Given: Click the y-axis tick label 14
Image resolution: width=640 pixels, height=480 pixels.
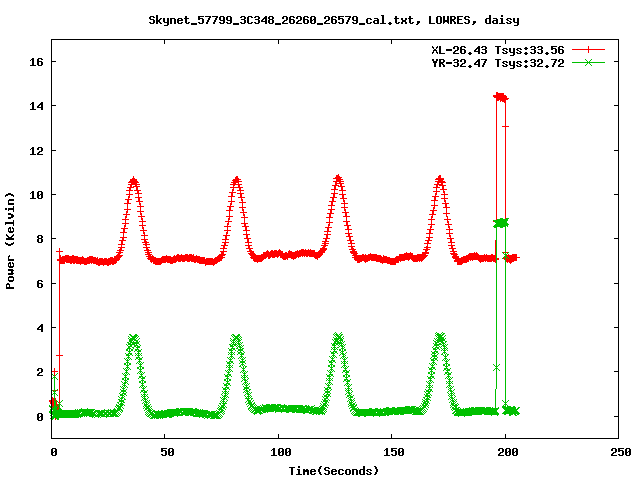Looking at the screenshot, I should click(36, 106).
